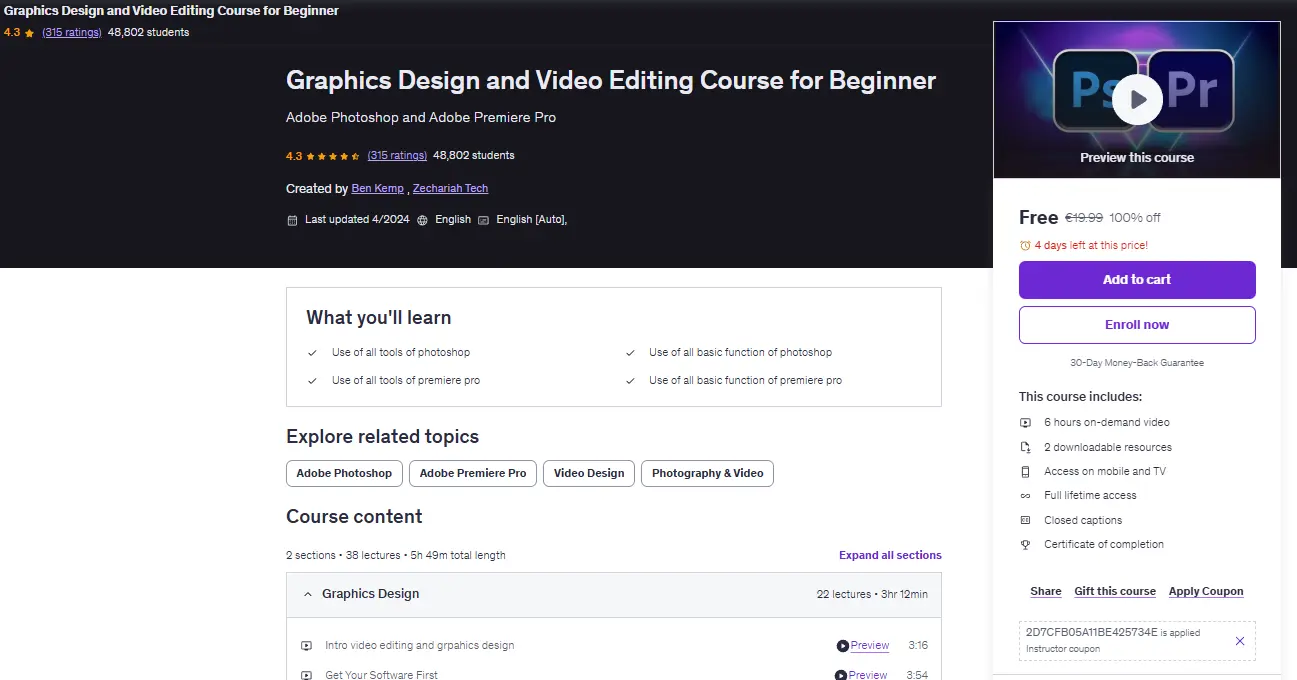Viewport: 1297px width, 680px height.
Task: Open instructor Ben Kemp's profile
Action: pyautogui.click(x=378, y=188)
